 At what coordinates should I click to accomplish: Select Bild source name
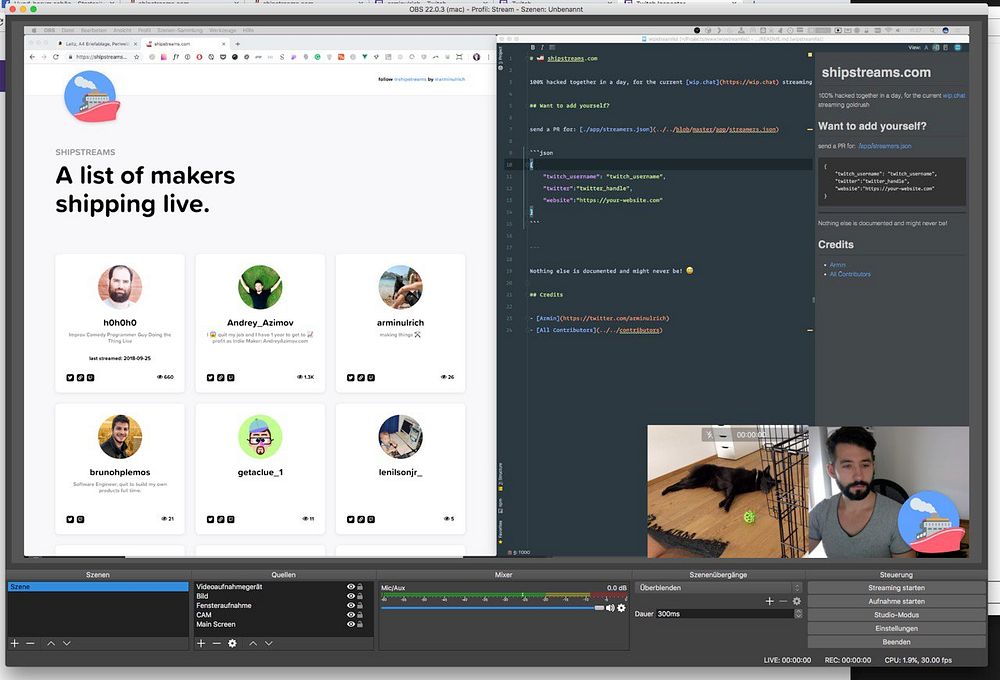click(x=202, y=596)
